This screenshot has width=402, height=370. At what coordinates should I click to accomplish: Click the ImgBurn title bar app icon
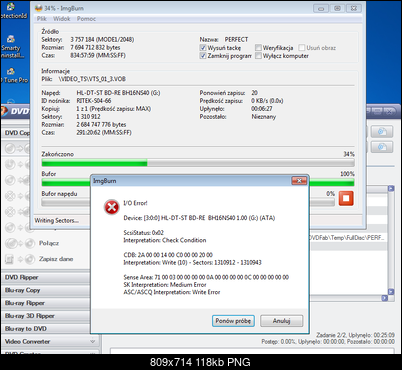point(39,8)
